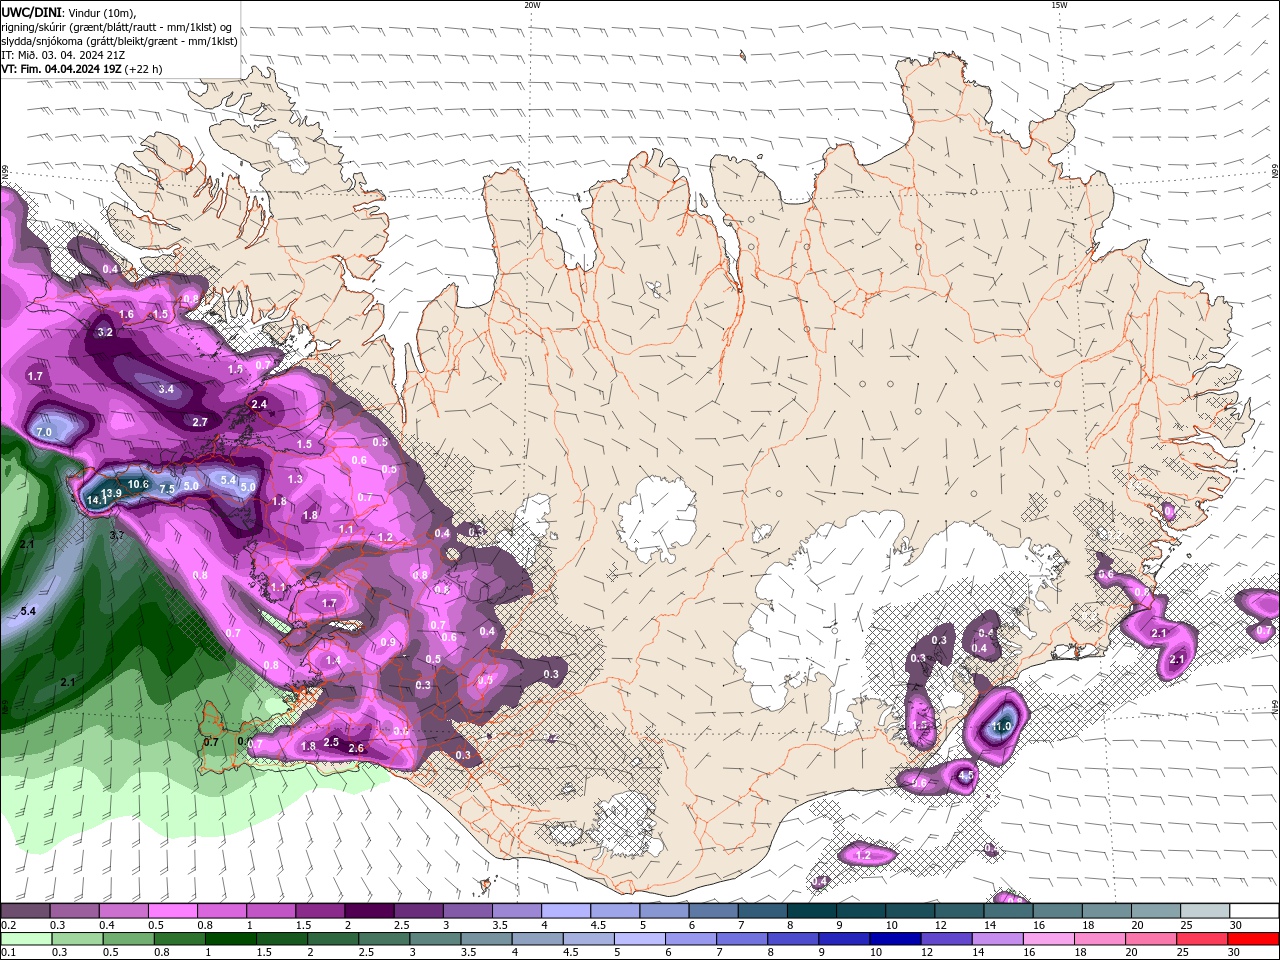The height and width of the screenshot is (960, 1280).
Task: Select the valid time line VT: Fim. 04.04.2024 19Z
Action: 81,69
